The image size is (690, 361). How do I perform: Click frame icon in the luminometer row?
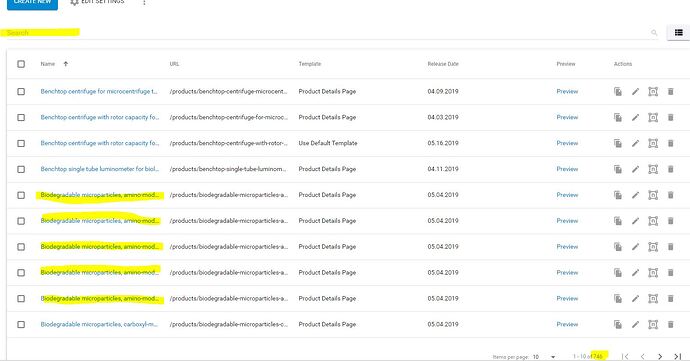653,169
